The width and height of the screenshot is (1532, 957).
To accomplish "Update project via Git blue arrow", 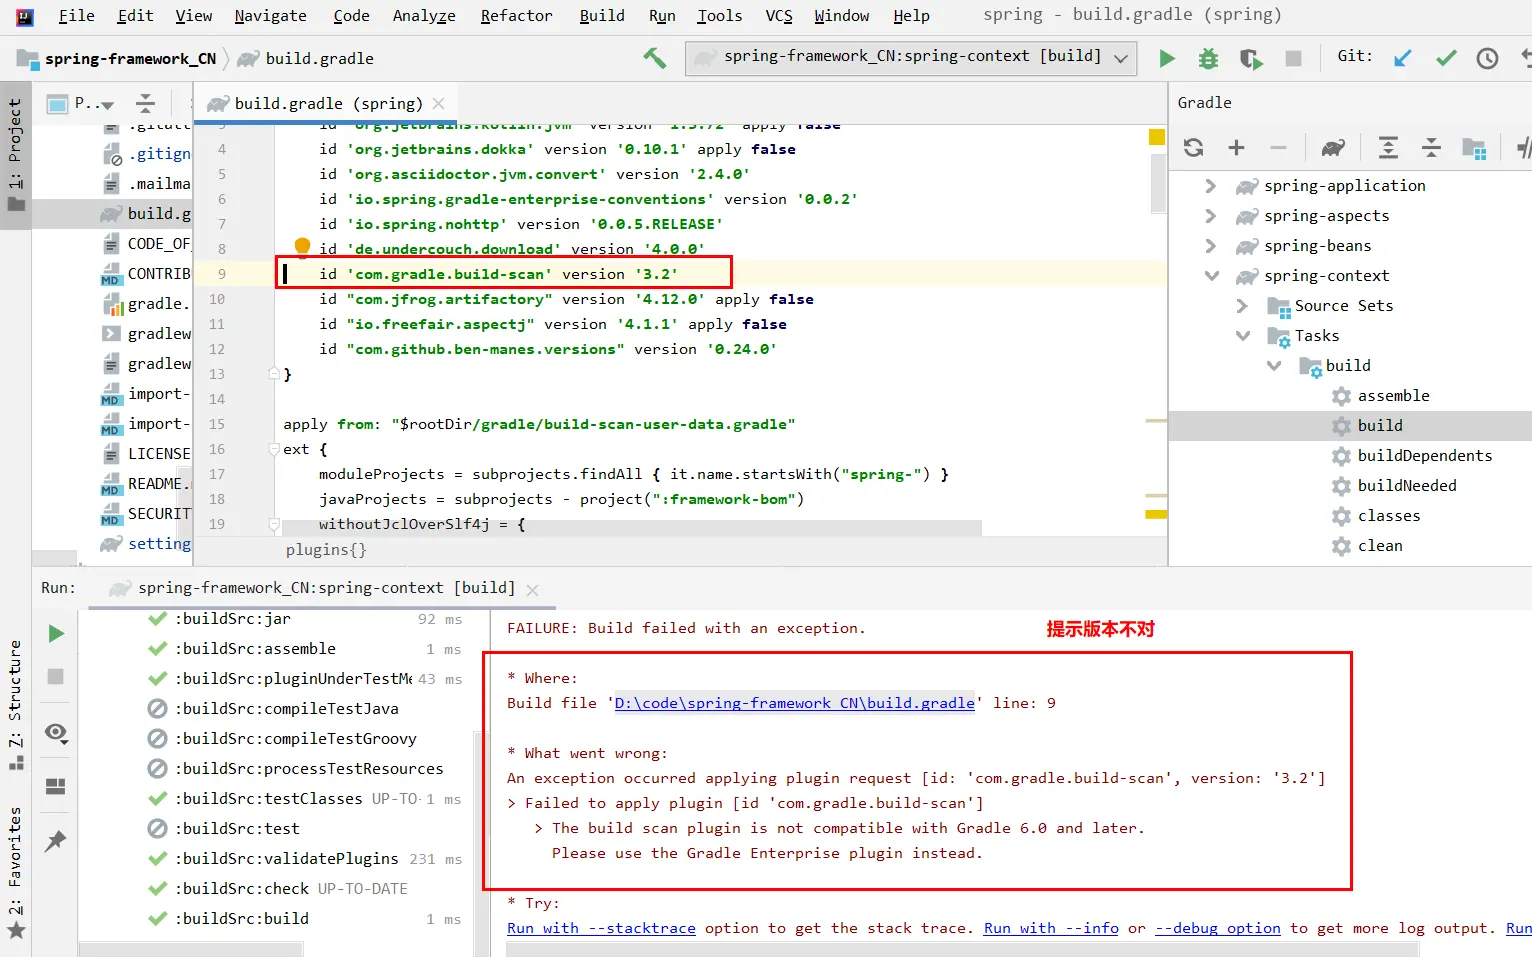I will [1403, 58].
